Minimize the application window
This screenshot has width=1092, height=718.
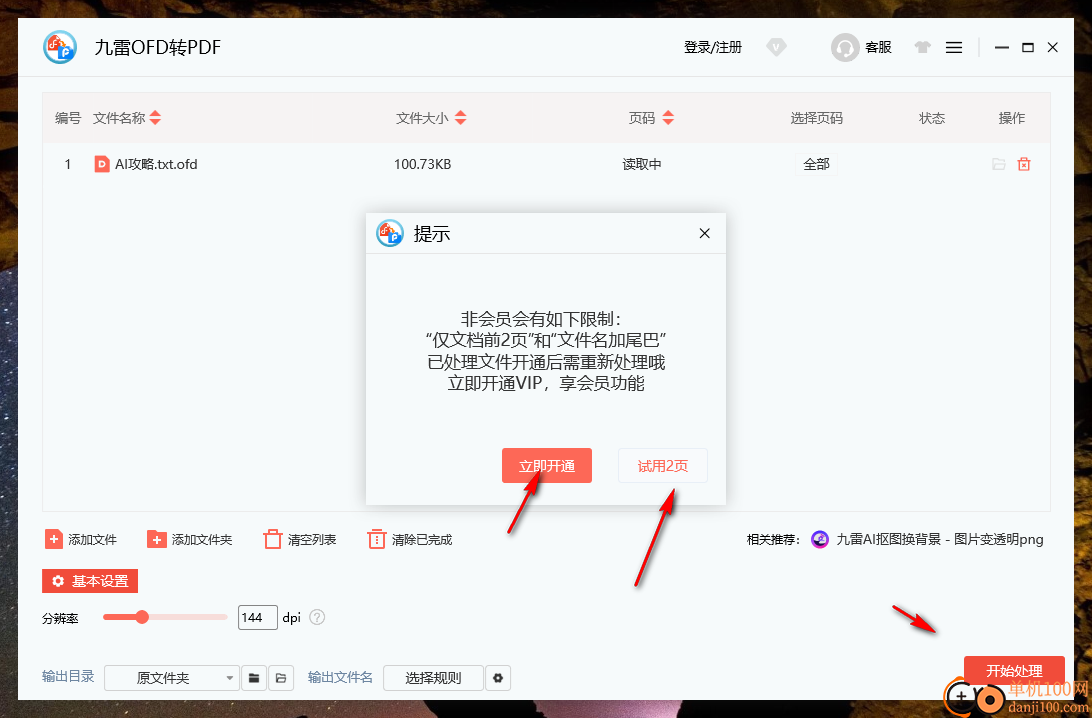[x=1001, y=47]
